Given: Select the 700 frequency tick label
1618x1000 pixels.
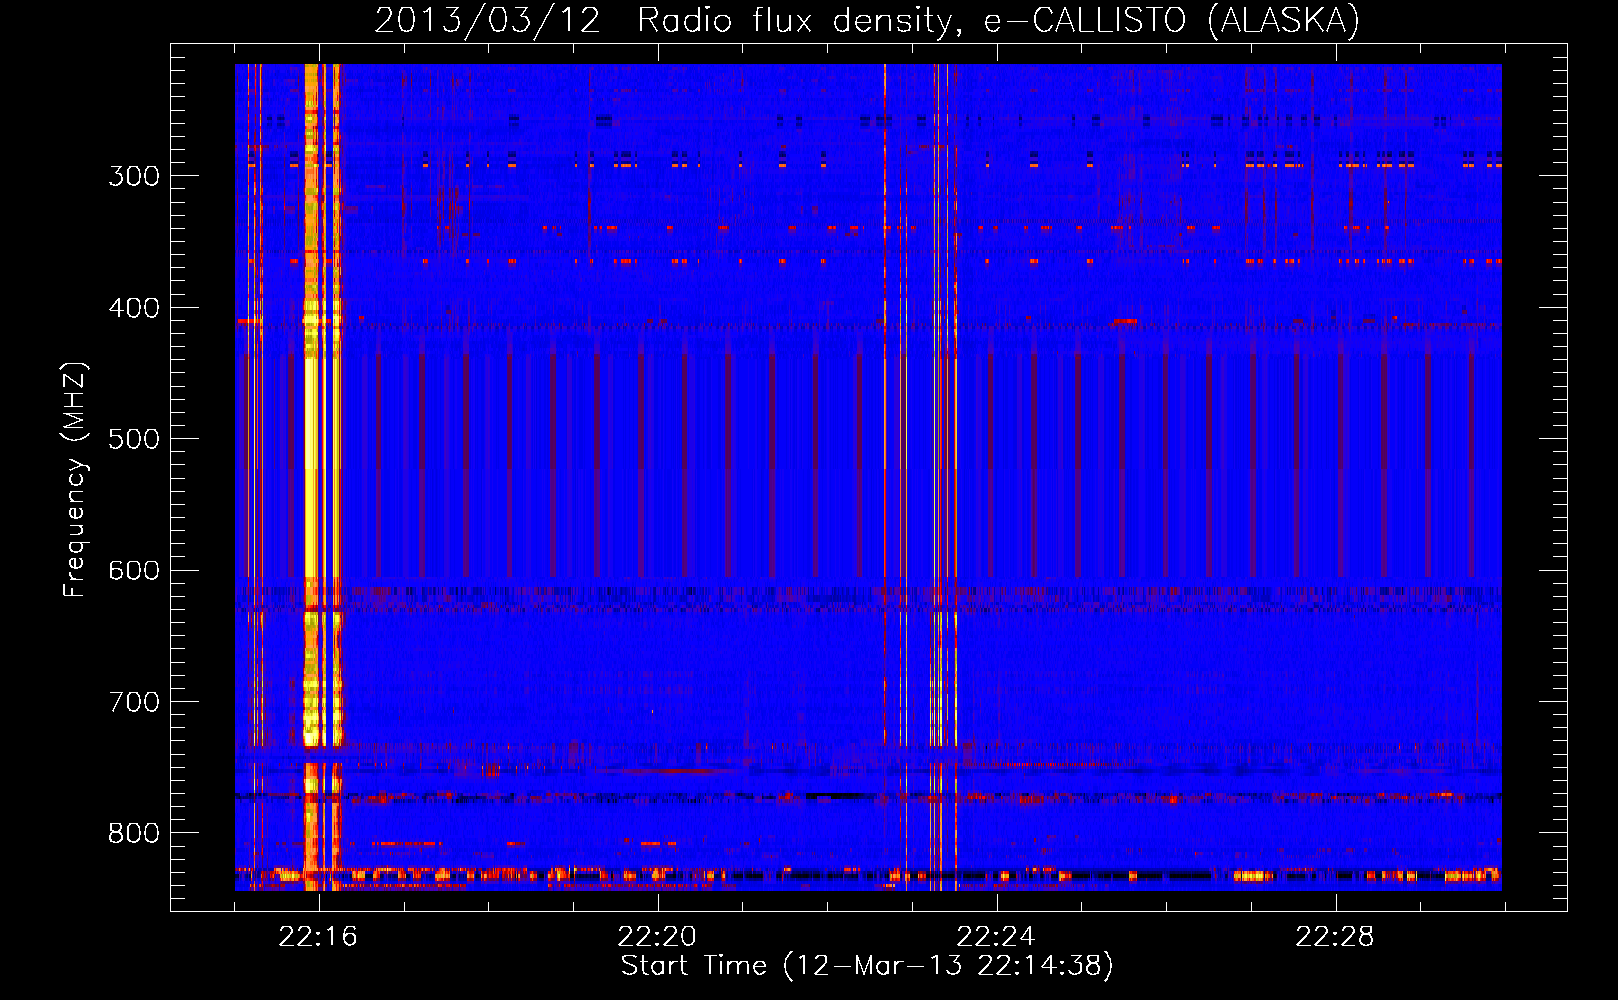Looking at the screenshot, I should [x=134, y=702].
